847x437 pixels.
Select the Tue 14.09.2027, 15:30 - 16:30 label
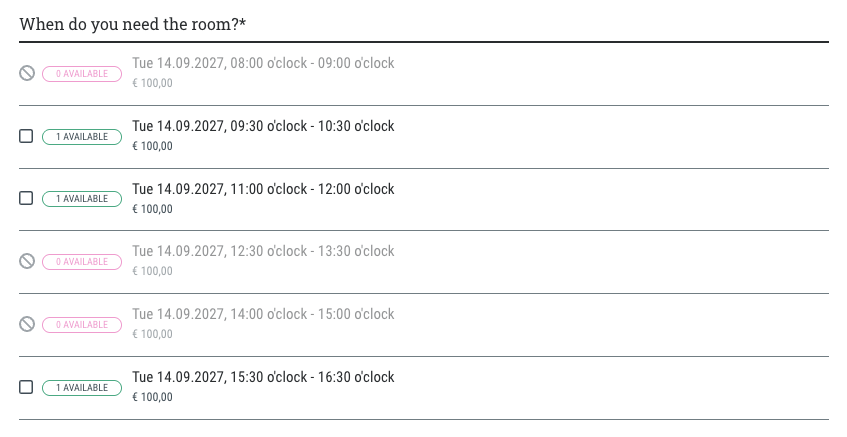(263, 377)
